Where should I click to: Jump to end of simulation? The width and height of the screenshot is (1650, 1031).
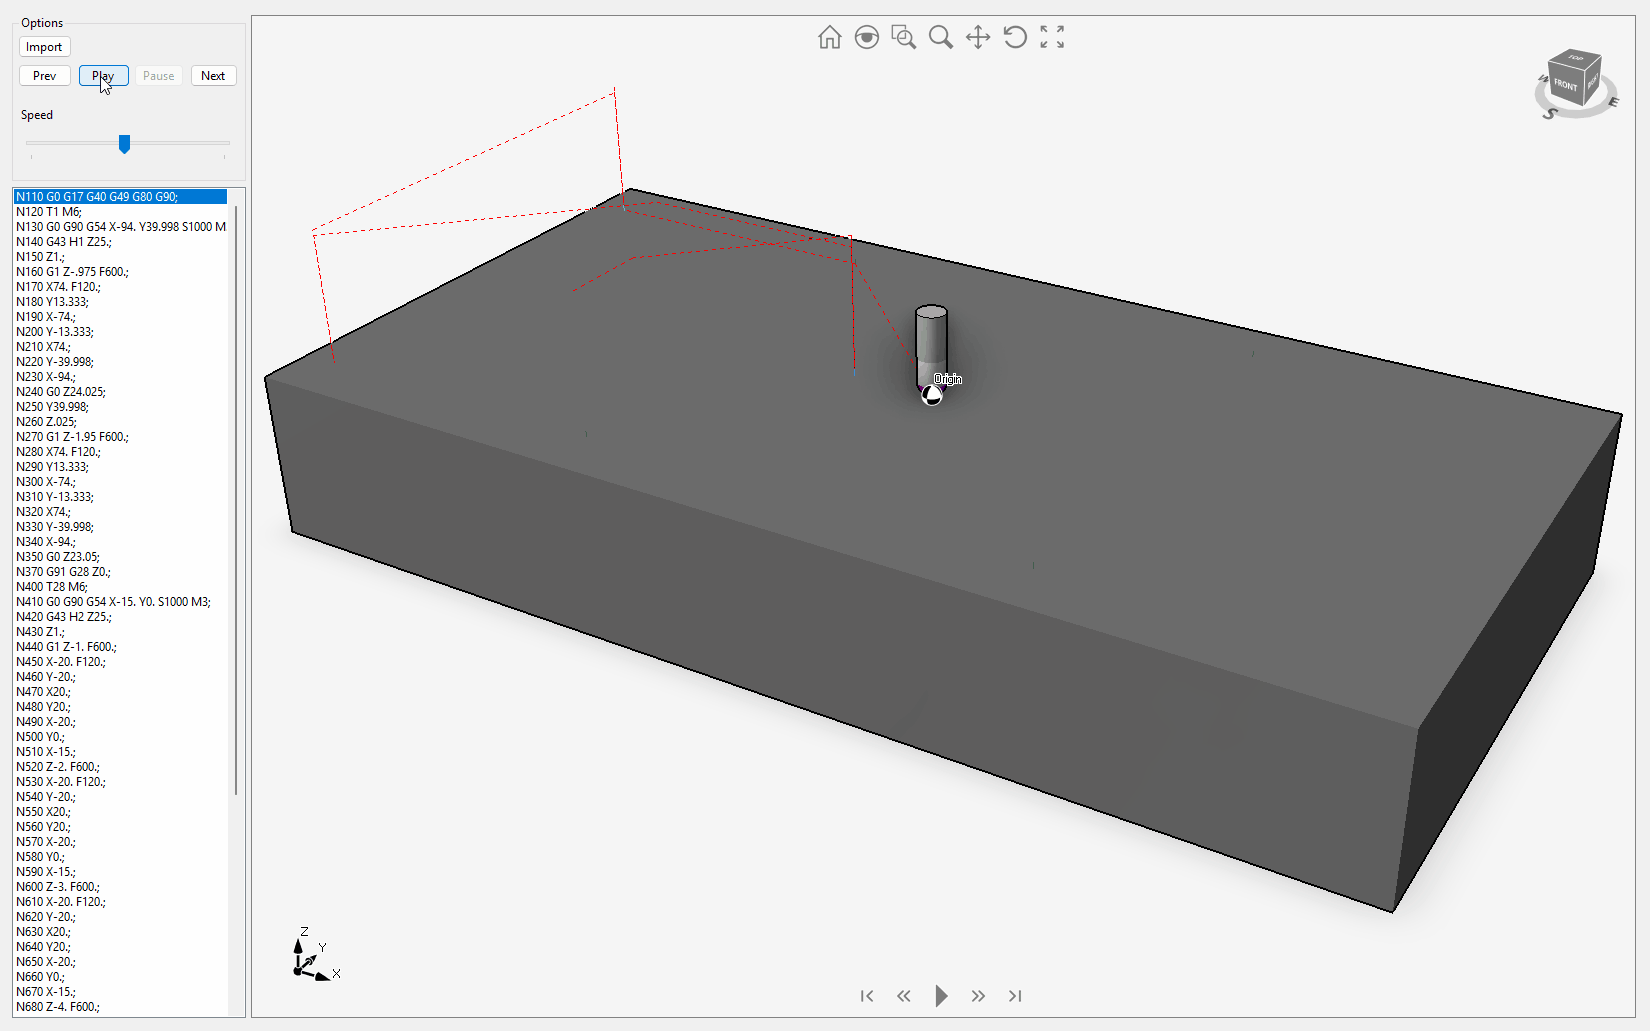pyautogui.click(x=1015, y=996)
